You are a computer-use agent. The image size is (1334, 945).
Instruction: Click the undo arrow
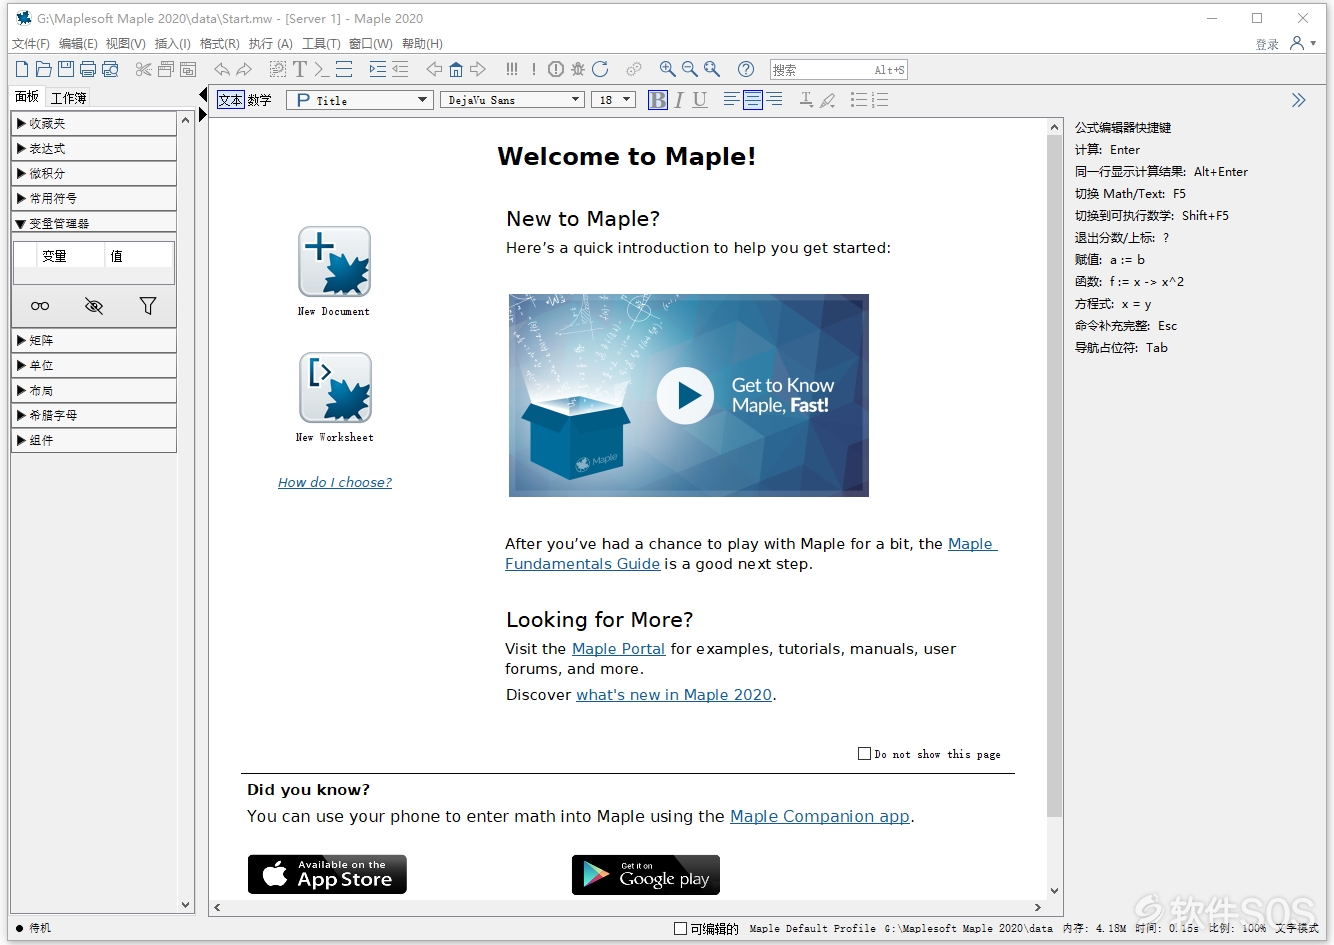point(222,69)
